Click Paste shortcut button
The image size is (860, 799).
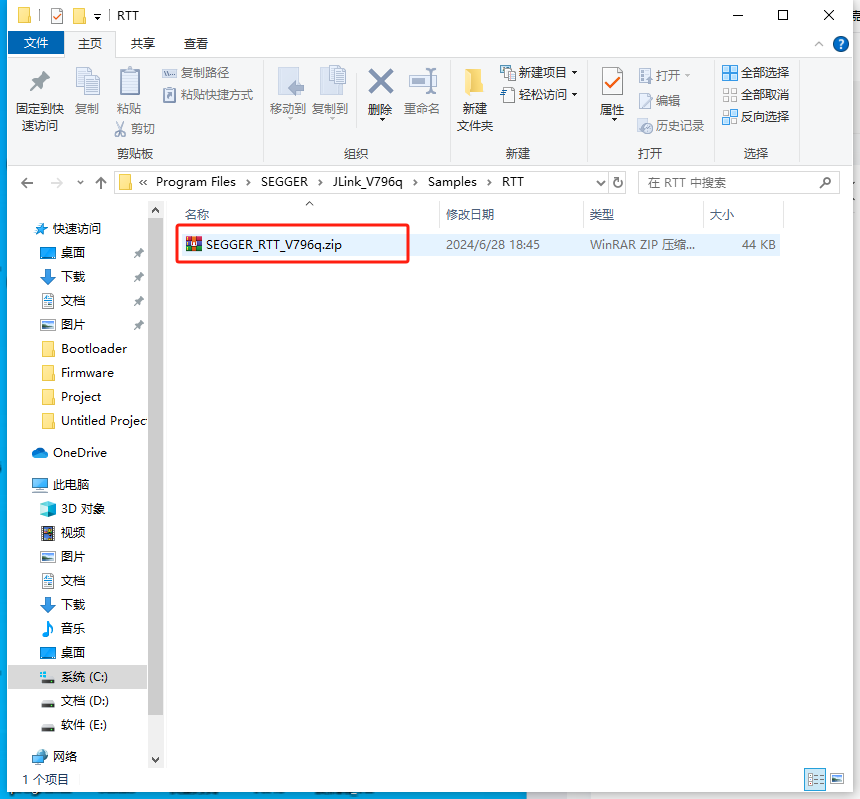click(208, 95)
